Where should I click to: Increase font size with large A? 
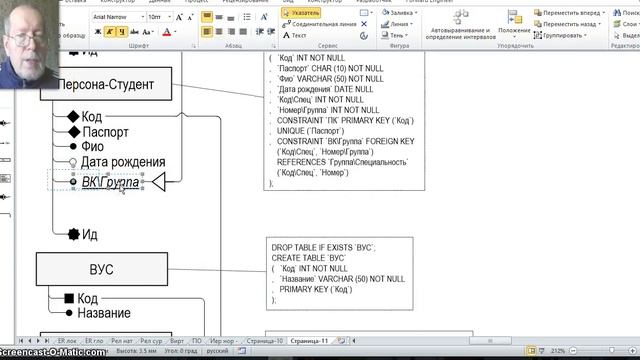click(x=179, y=17)
